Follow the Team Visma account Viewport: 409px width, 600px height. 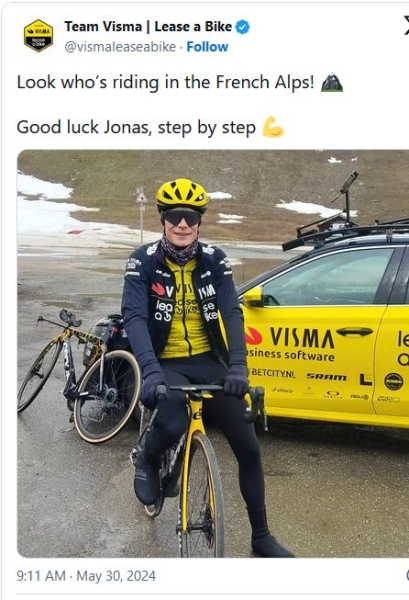pyautogui.click(x=207, y=47)
